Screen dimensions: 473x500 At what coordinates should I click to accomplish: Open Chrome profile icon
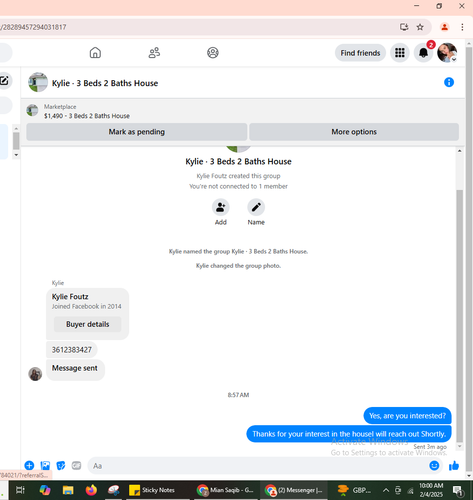tap(444, 27)
